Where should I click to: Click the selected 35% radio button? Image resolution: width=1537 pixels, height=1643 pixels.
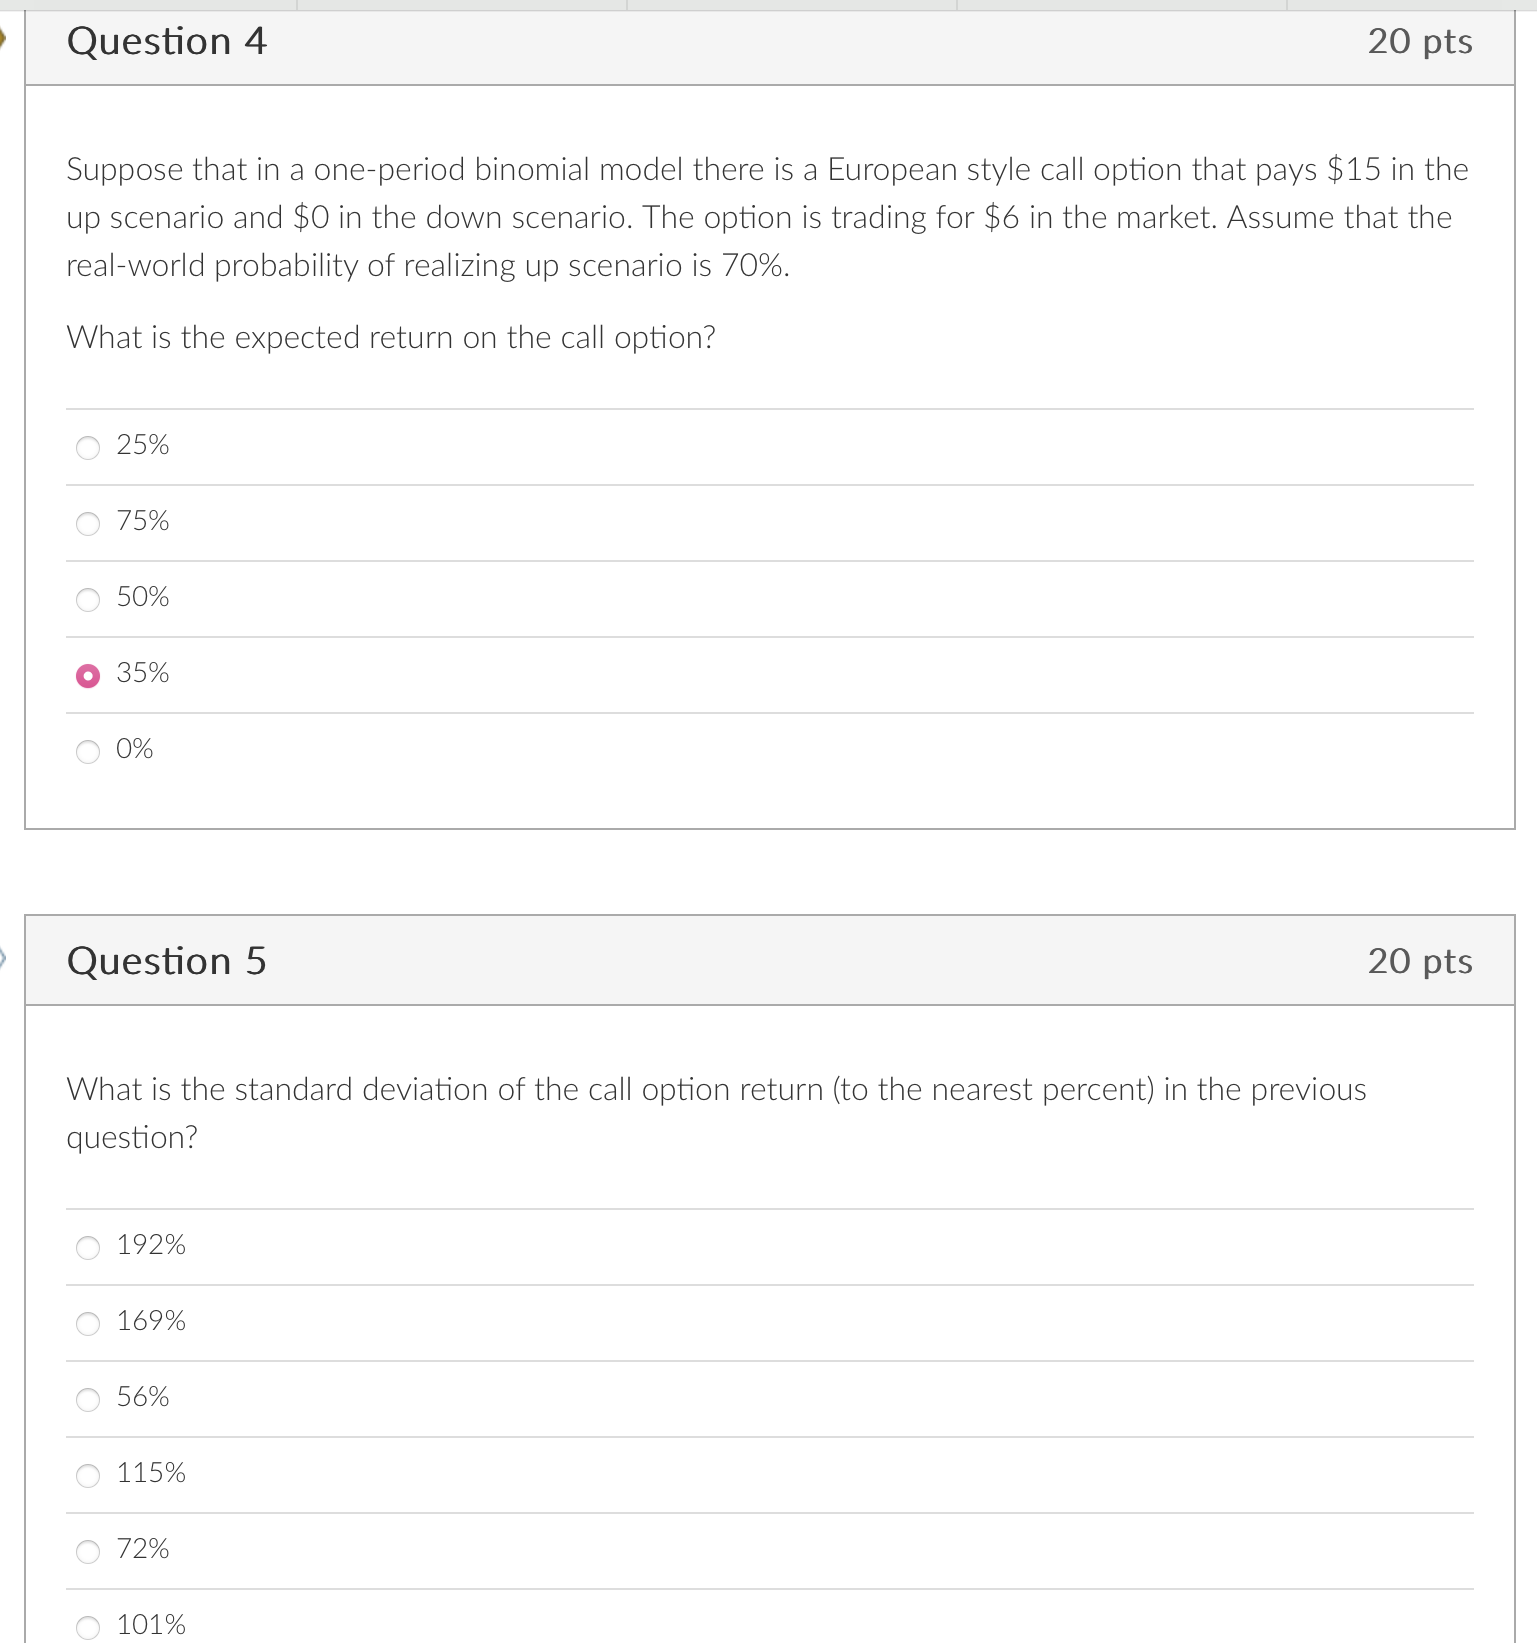point(88,675)
